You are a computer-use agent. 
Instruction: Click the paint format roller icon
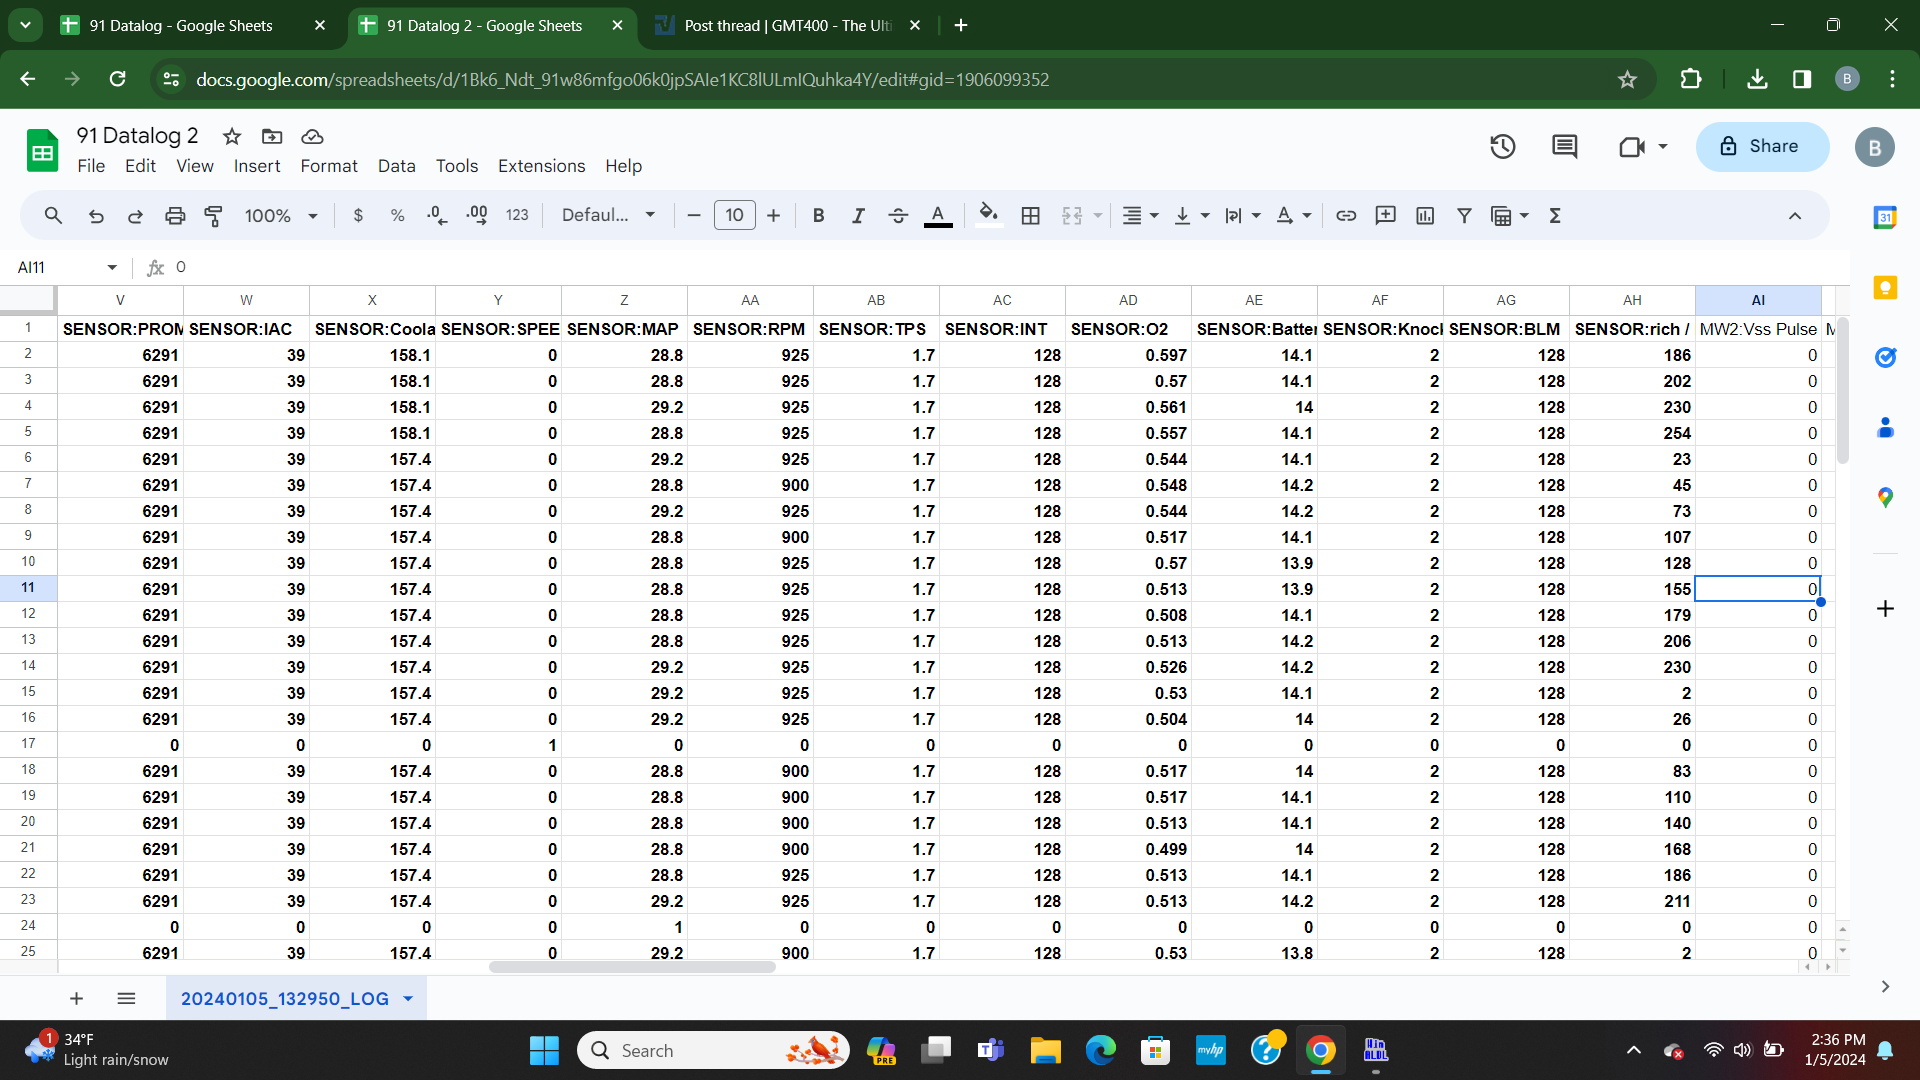(x=213, y=215)
